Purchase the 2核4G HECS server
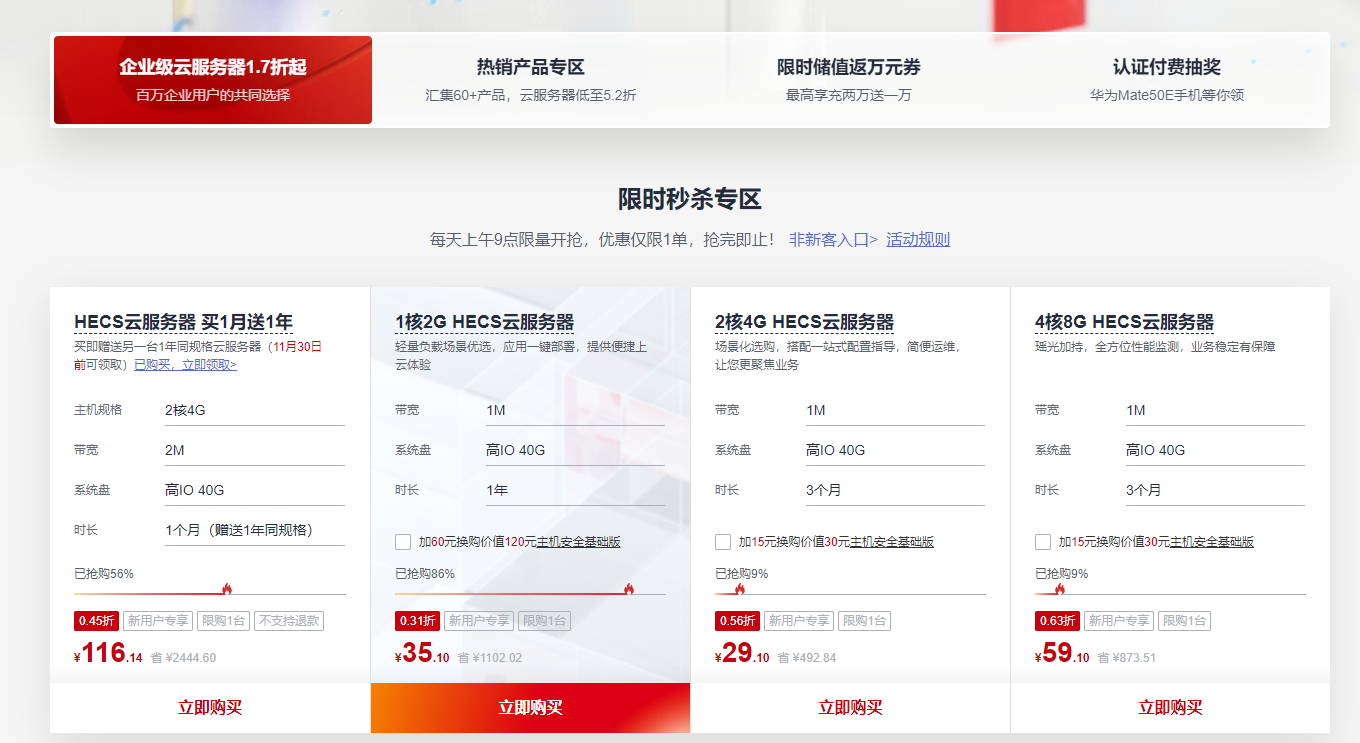 [848, 707]
